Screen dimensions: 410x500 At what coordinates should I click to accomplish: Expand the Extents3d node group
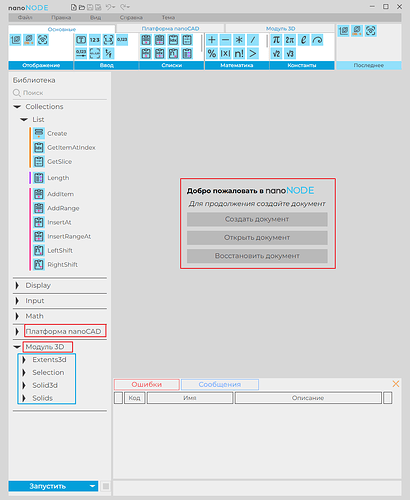24,360
